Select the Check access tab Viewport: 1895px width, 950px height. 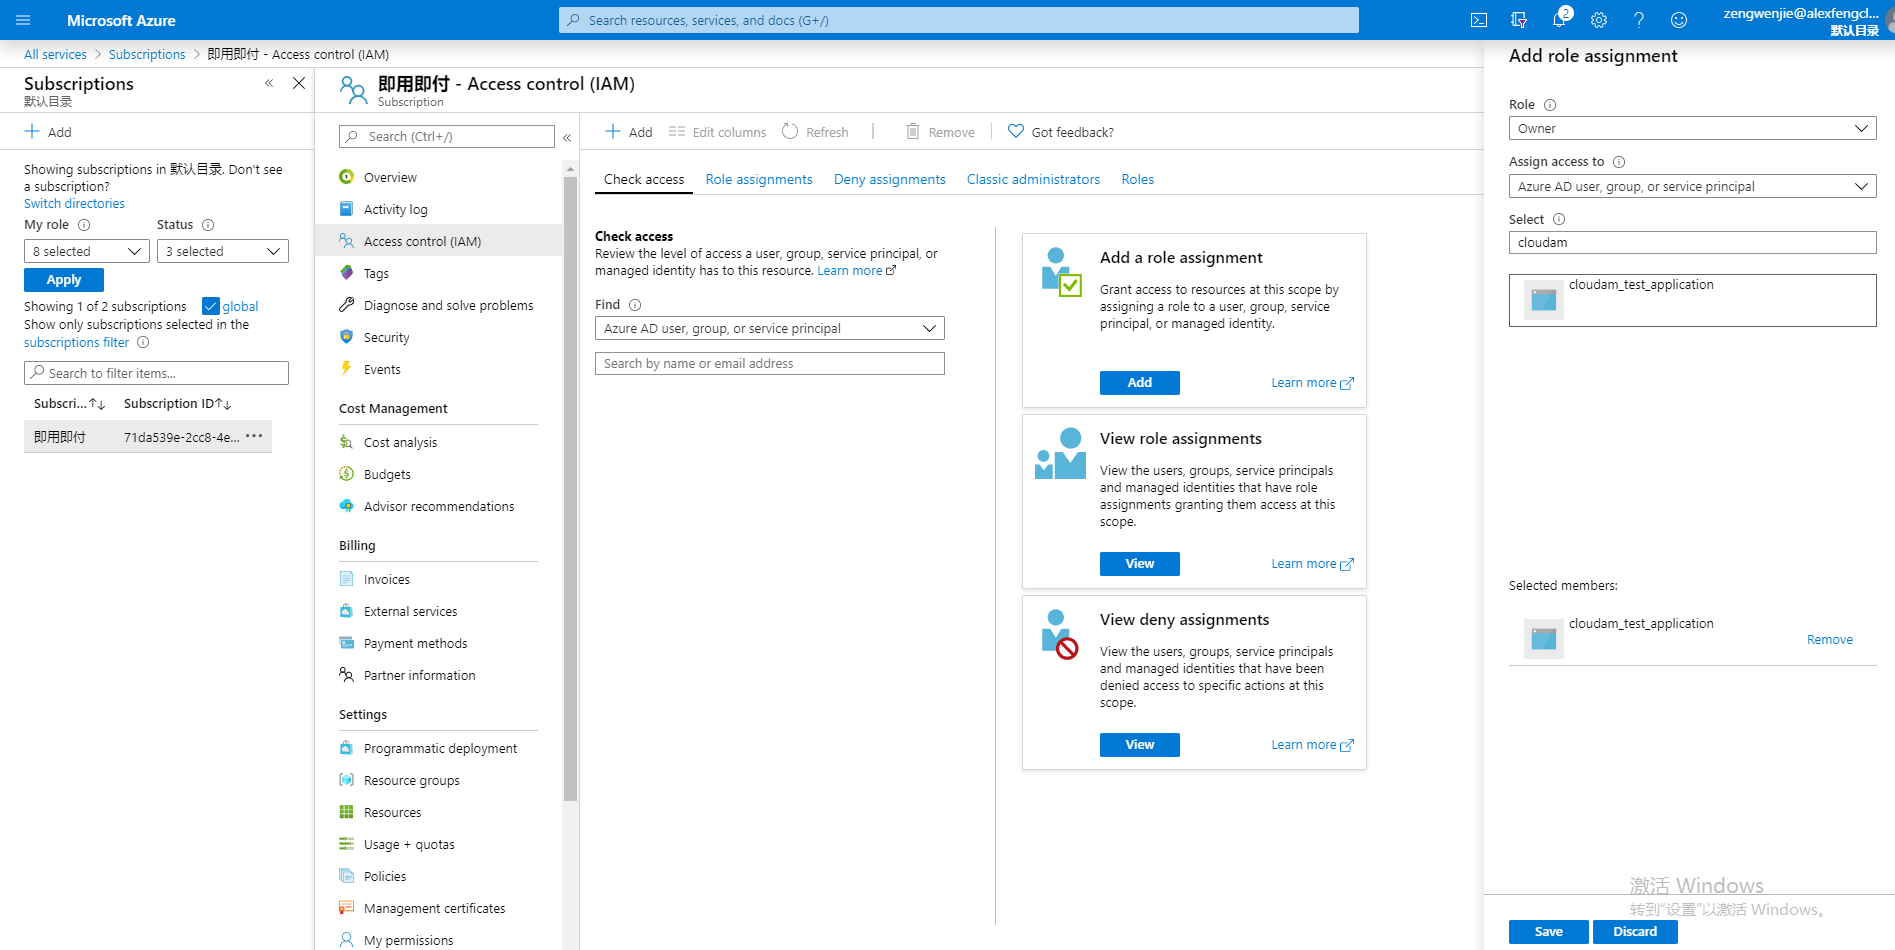(644, 179)
